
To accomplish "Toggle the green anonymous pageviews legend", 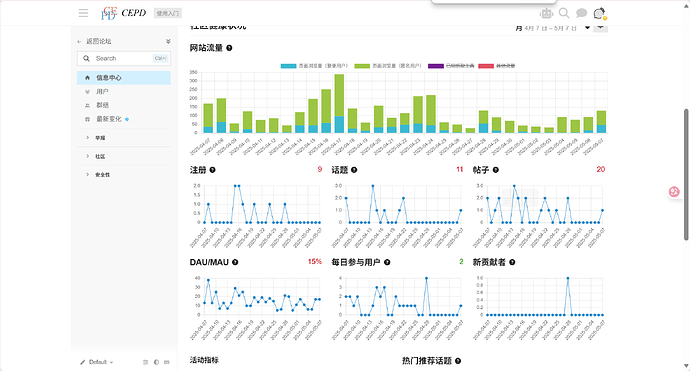I will [x=388, y=66].
